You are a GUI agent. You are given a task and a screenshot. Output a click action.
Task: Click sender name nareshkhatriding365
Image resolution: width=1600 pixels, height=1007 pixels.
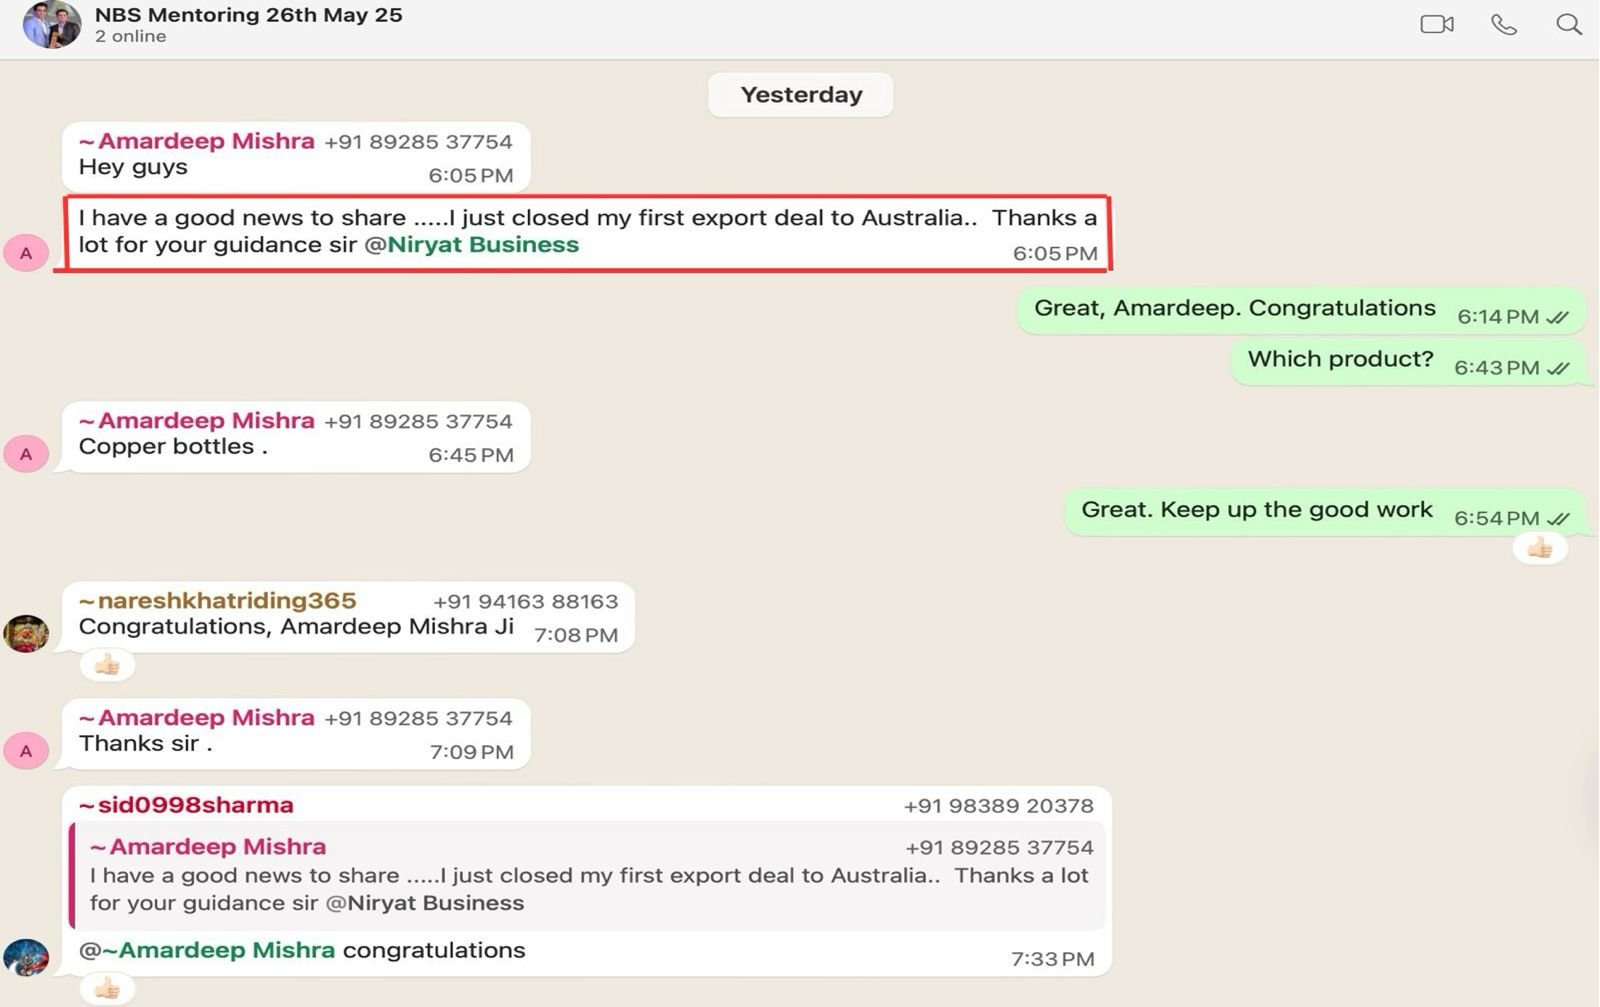(x=217, y=601)
